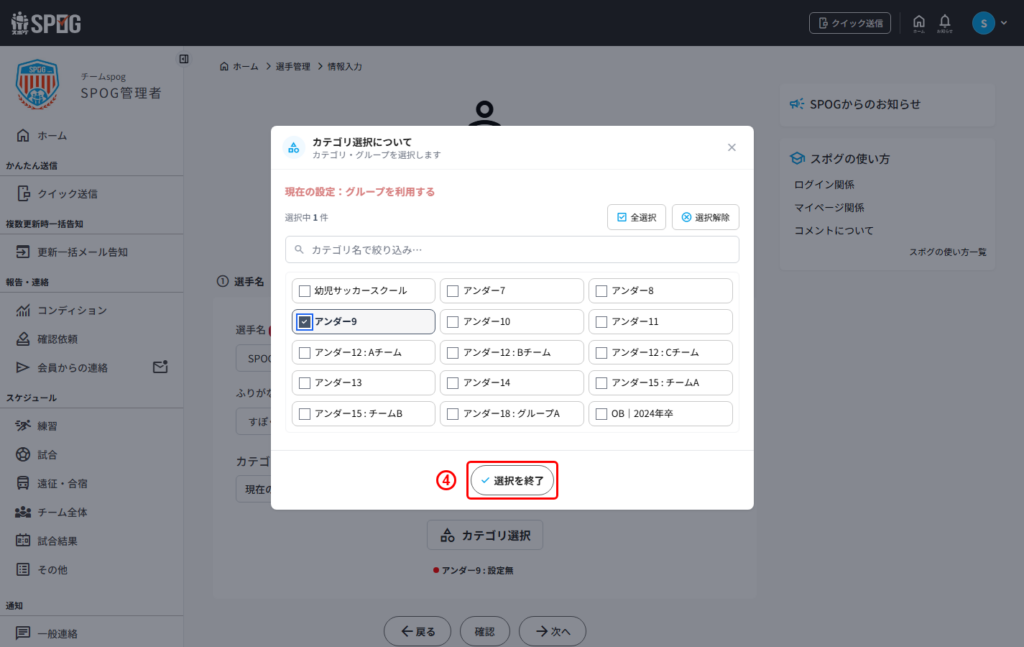The image size is (1024, 647).
Task: Click the SPOG logo in header
Action: point(46,23)
